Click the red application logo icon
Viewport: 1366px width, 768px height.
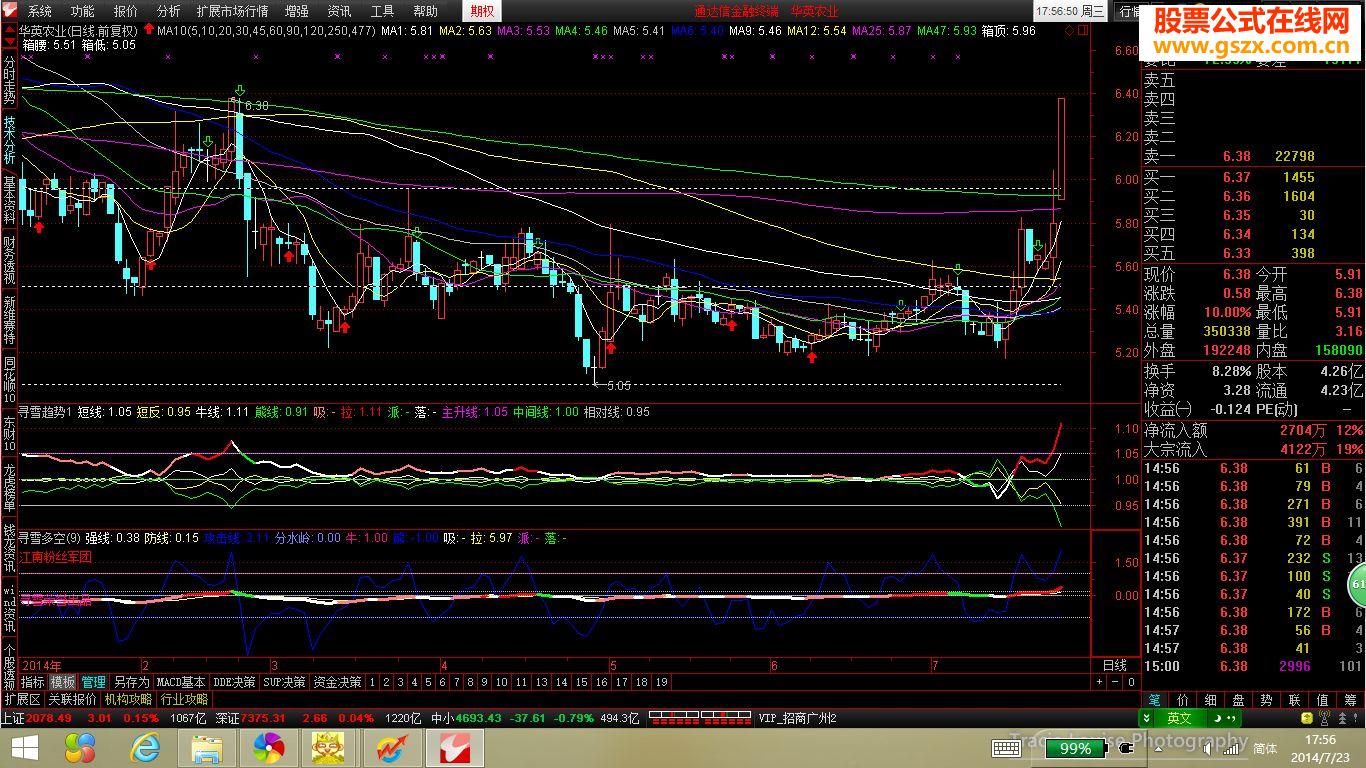10,11
